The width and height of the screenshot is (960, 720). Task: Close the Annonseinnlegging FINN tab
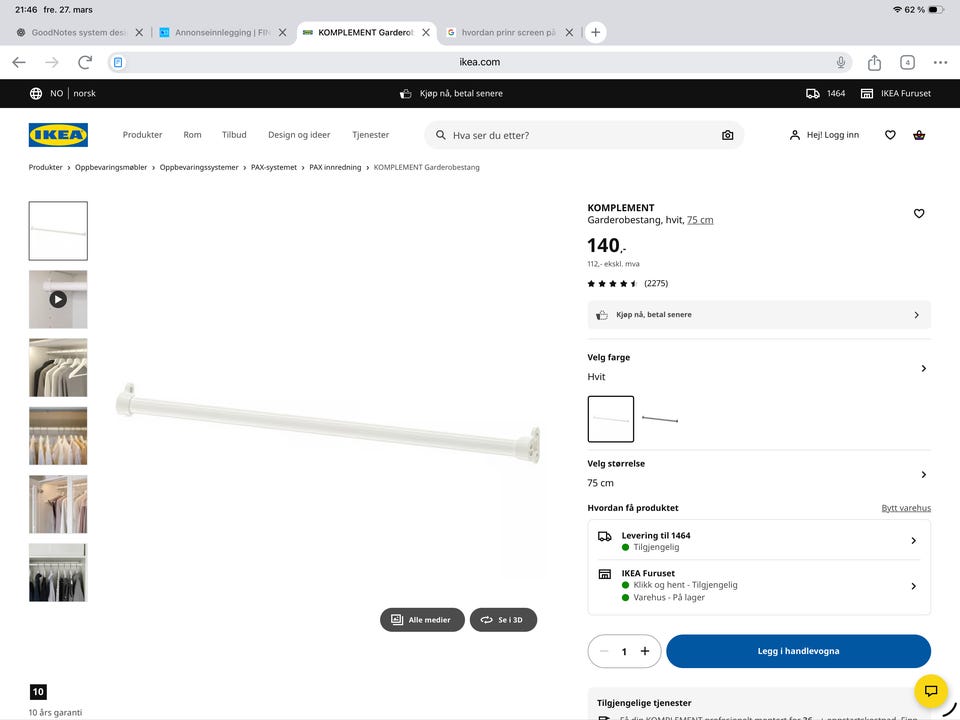(x=282, y=32)
